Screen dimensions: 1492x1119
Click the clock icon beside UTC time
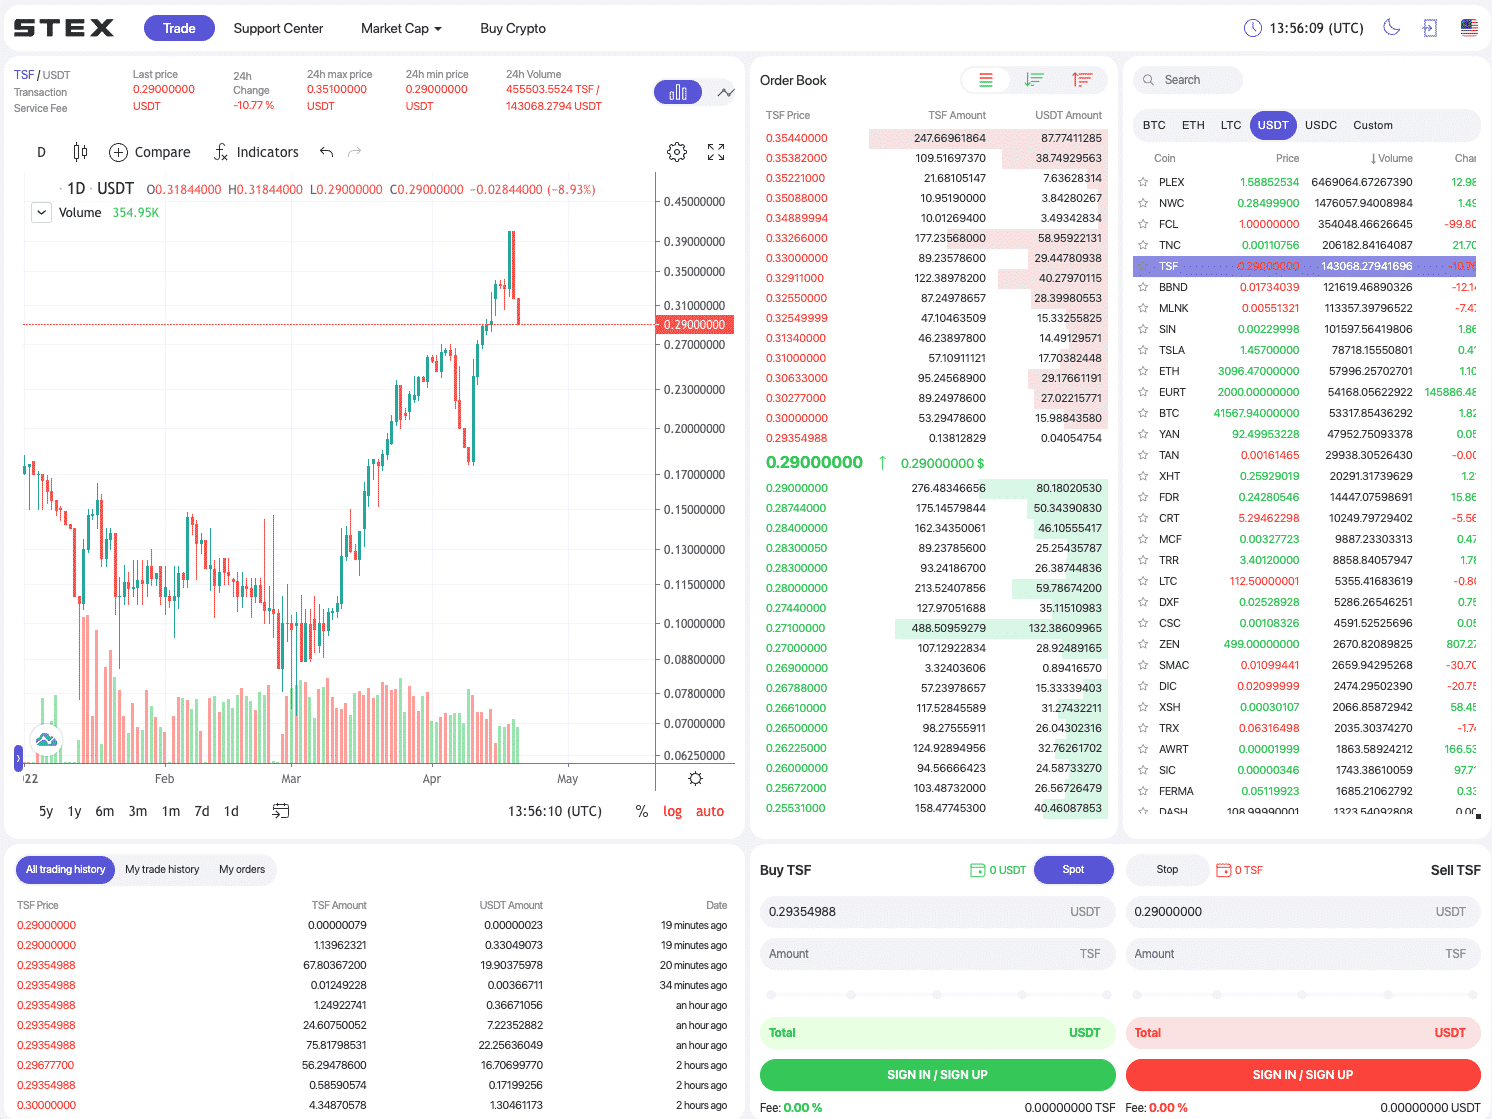click(1252, 28)
